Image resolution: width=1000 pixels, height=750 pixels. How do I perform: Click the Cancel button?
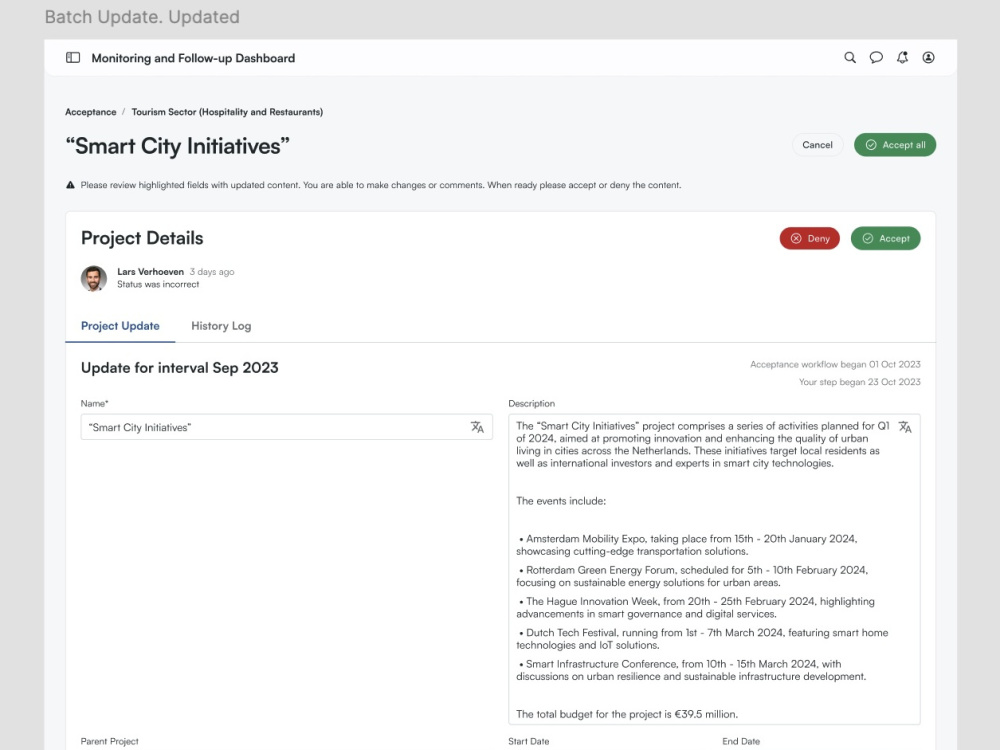(x=818, y=145)
